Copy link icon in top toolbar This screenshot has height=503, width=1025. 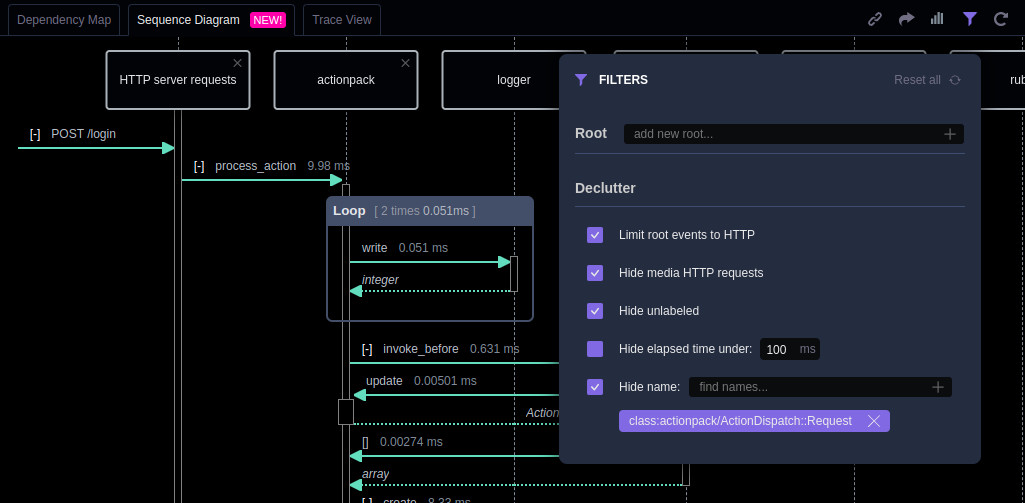point(875,19)
